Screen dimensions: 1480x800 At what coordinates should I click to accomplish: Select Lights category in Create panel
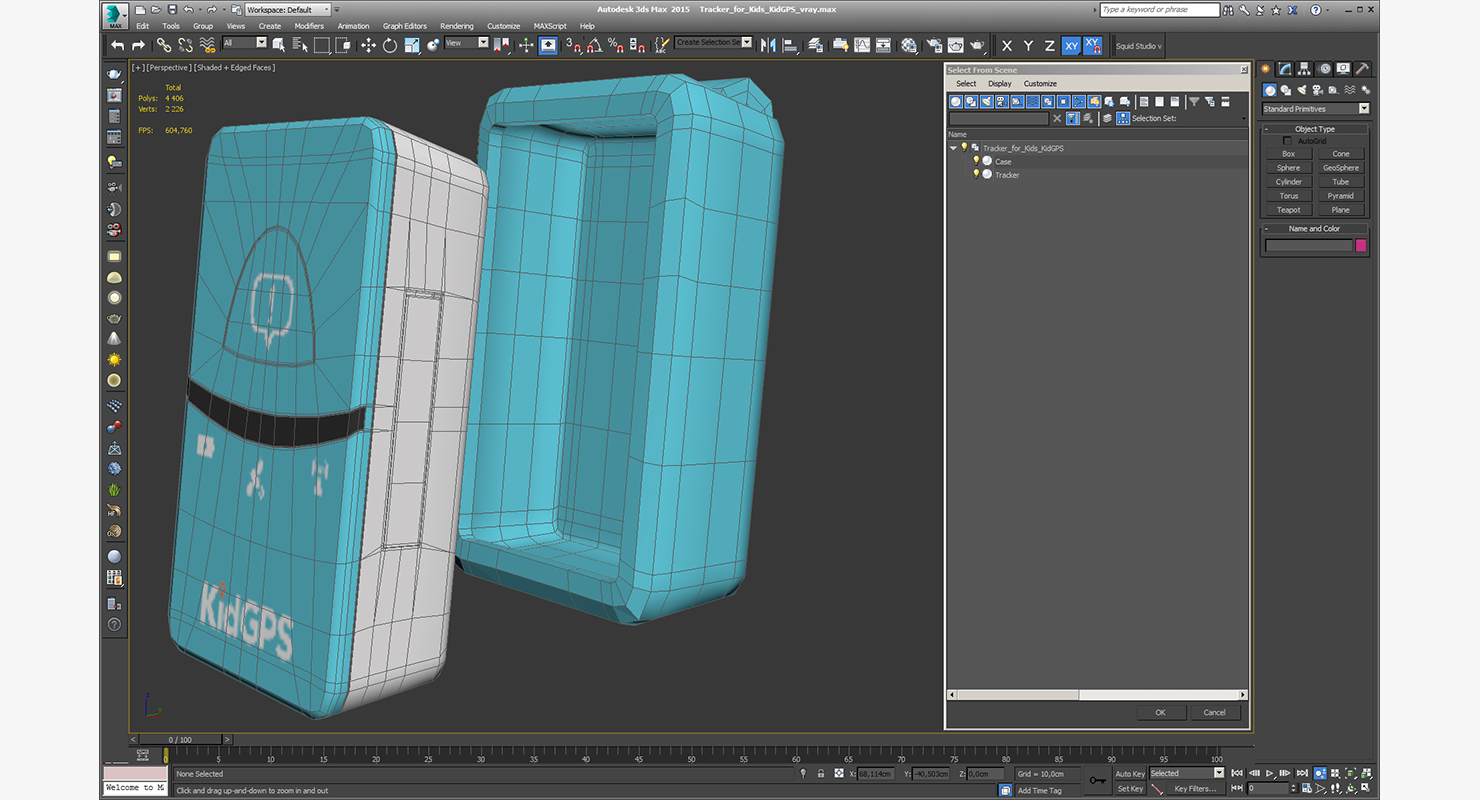1303,90
